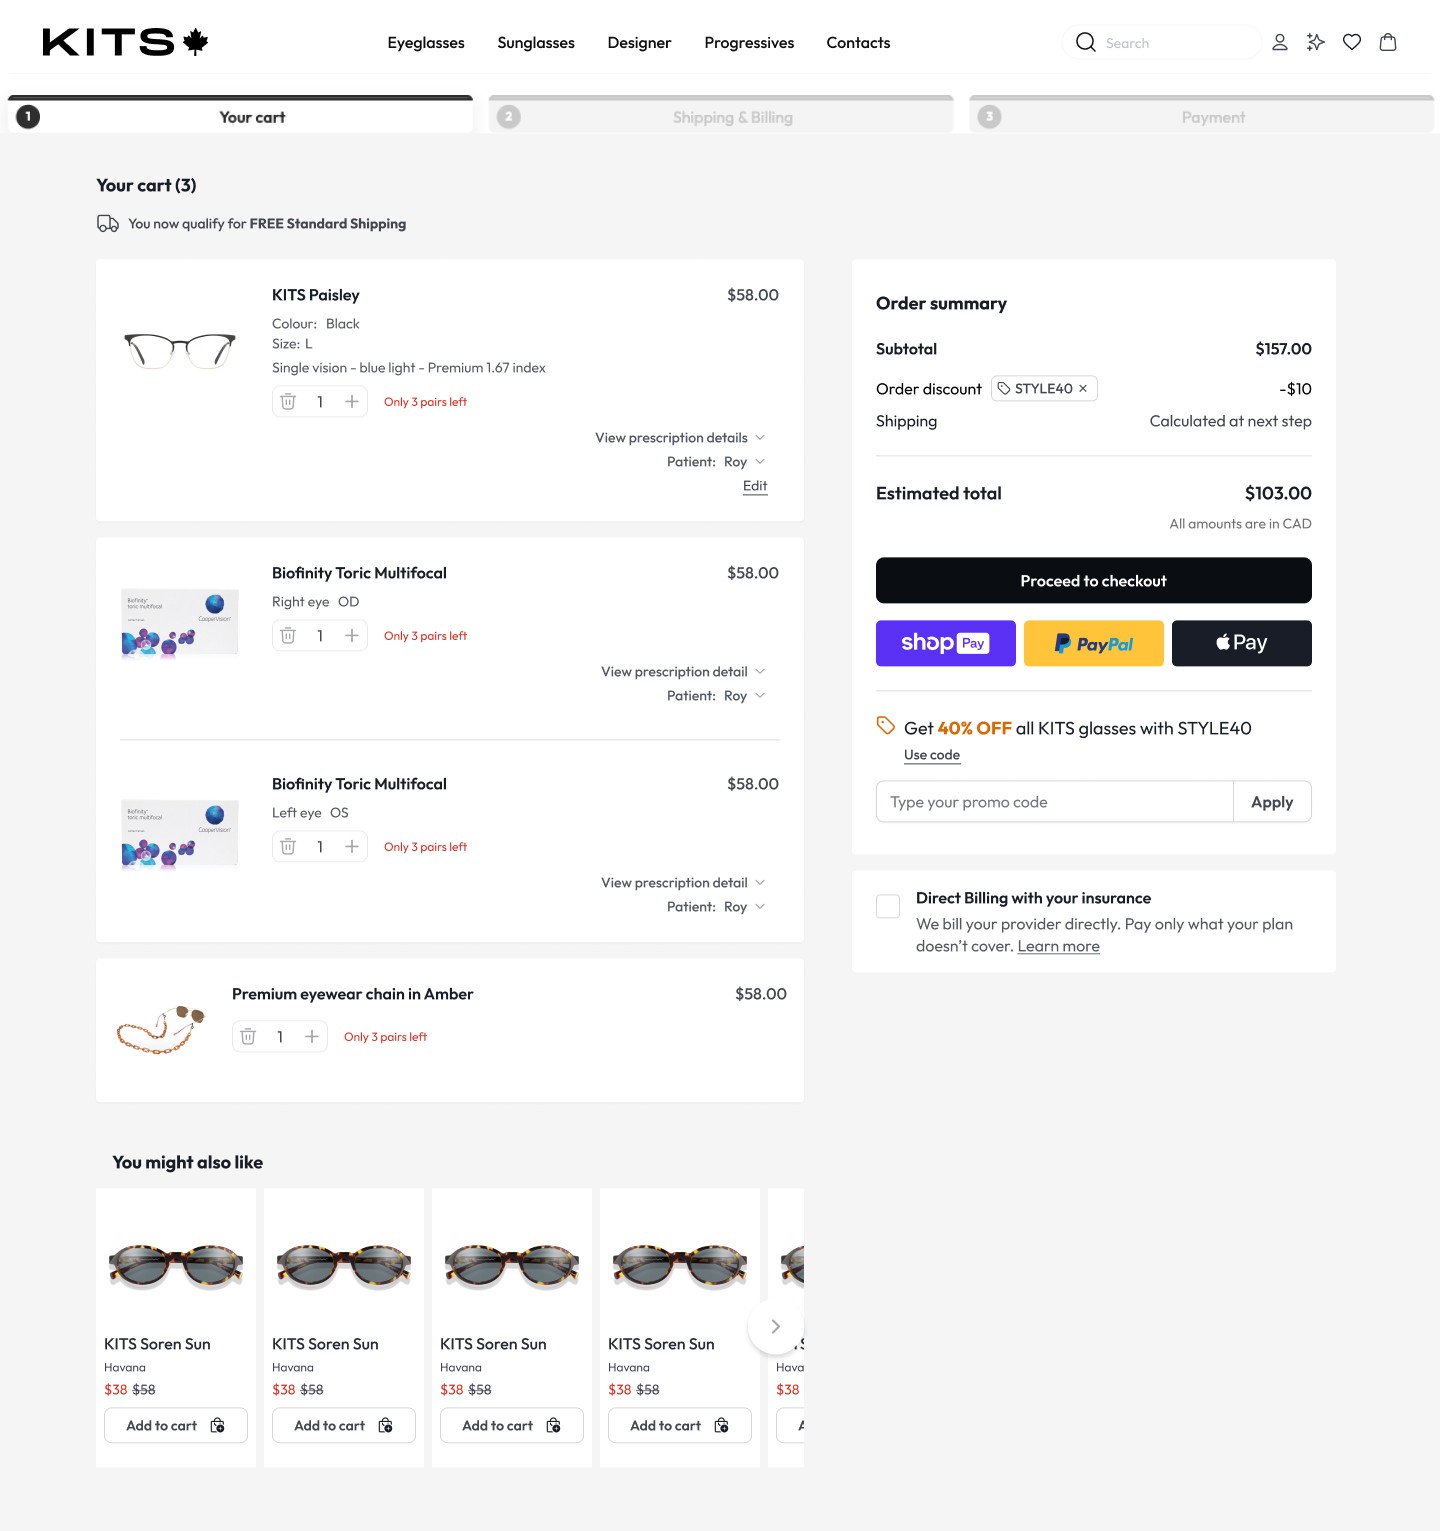
Task: Focus the promo code input field
Action: [x=1054, y=801]
